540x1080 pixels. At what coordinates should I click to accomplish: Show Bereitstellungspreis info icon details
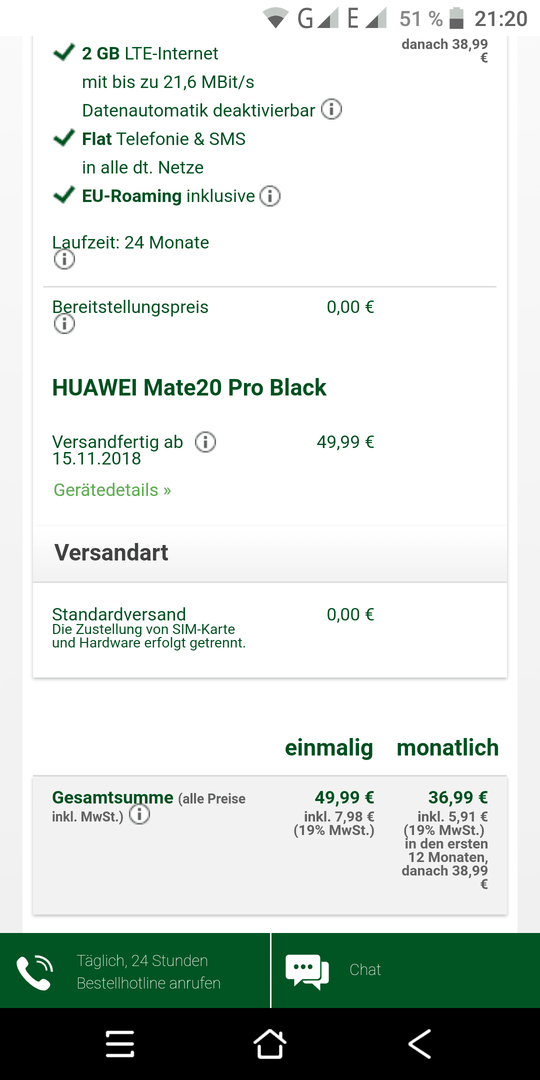pyautogui.click(x=64, y=324)
